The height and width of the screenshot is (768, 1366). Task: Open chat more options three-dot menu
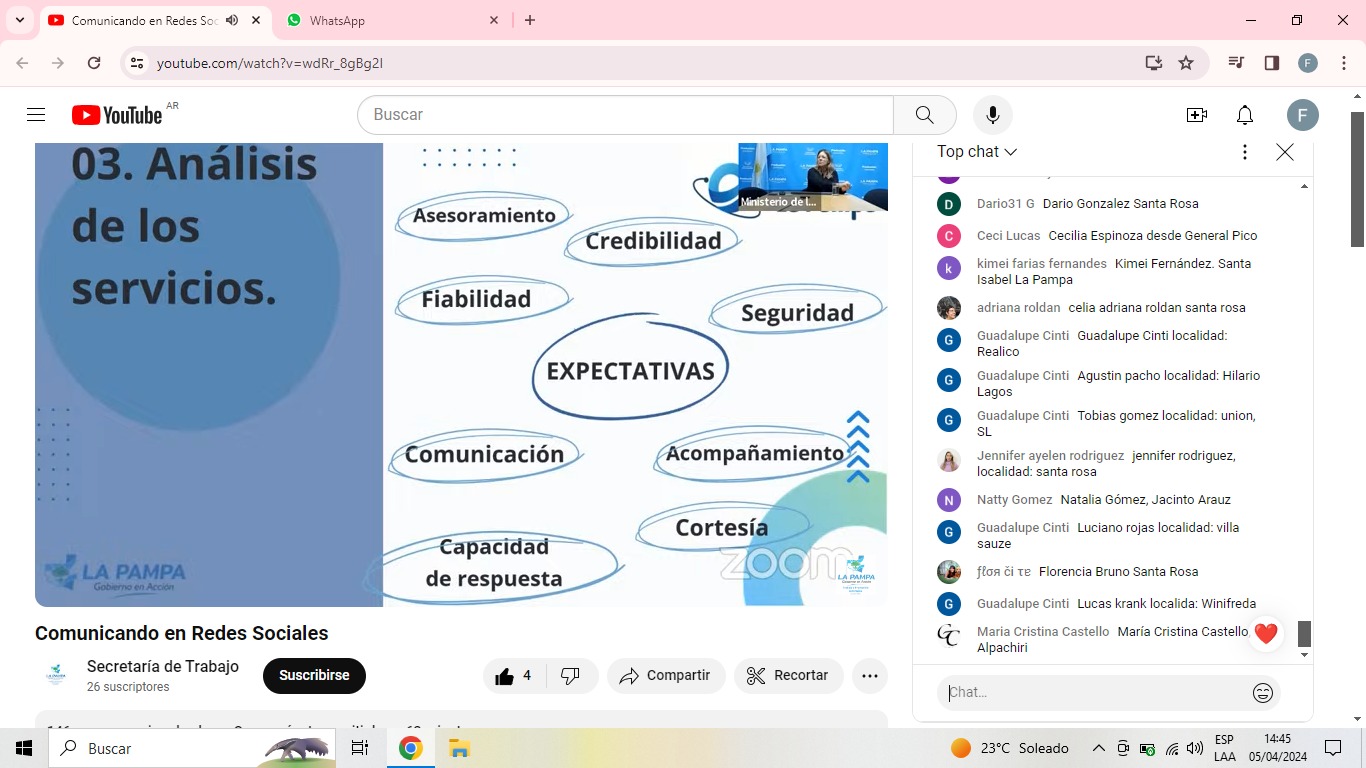click(1244, 152)
